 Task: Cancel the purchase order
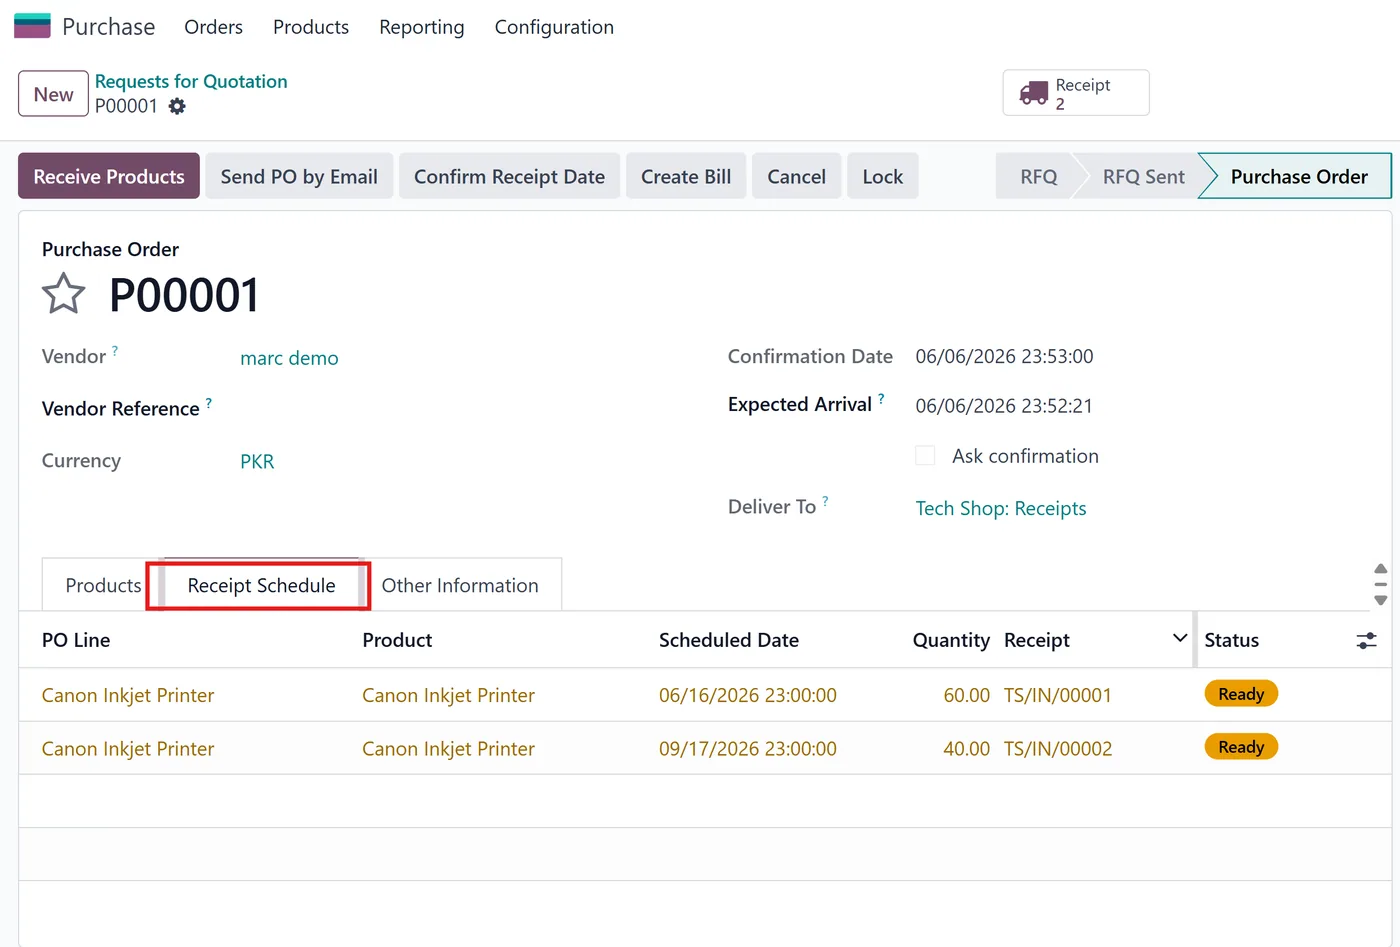(796, 176)
